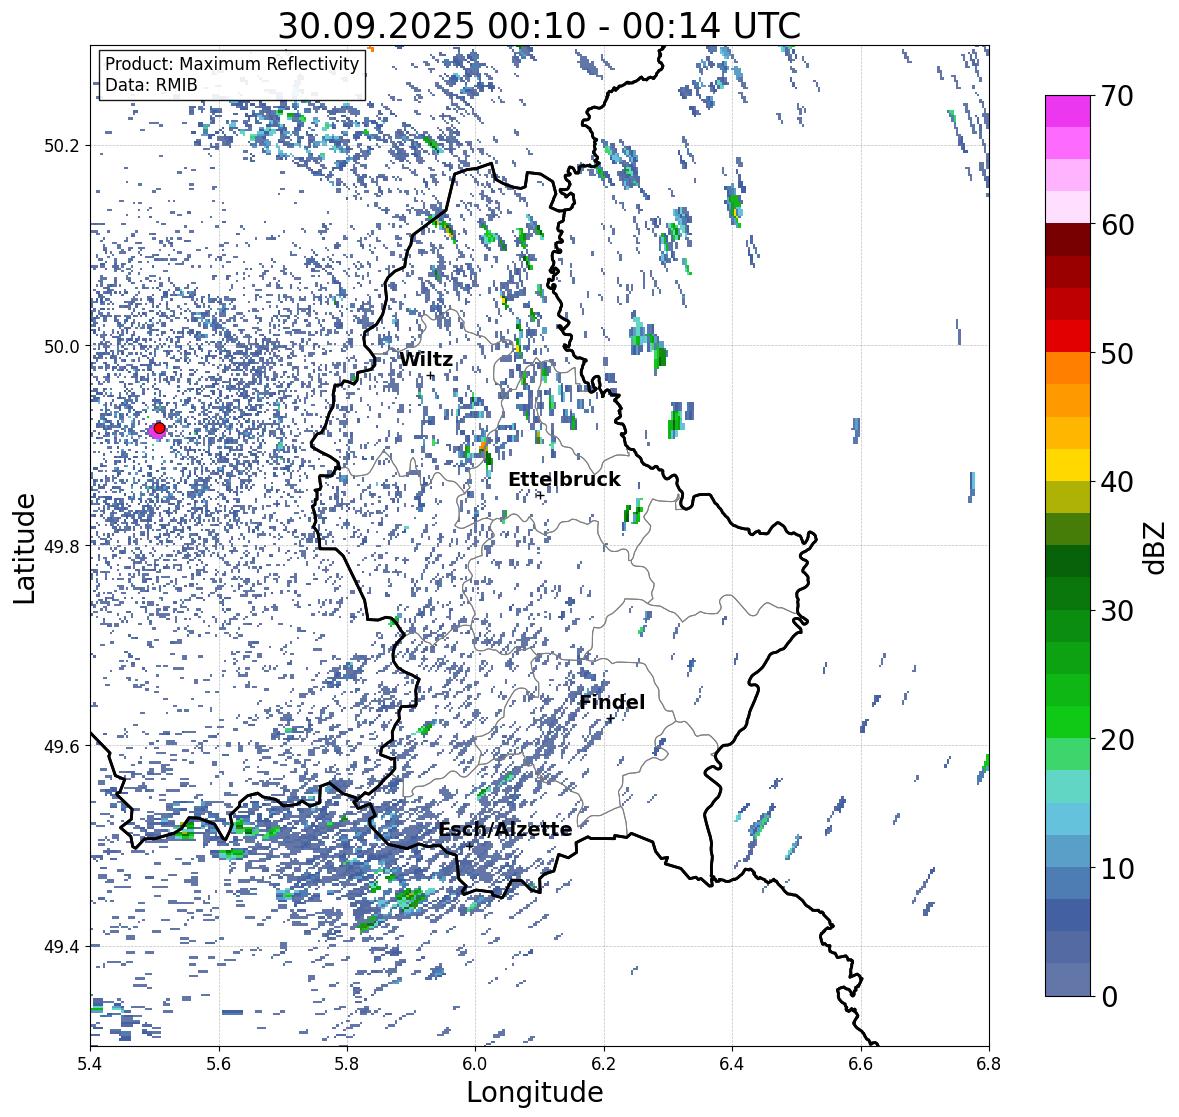Viewport: 1179px width, 1117px height.
Task: Click the cross marker below Wiltz label
Action: (430, 375)
